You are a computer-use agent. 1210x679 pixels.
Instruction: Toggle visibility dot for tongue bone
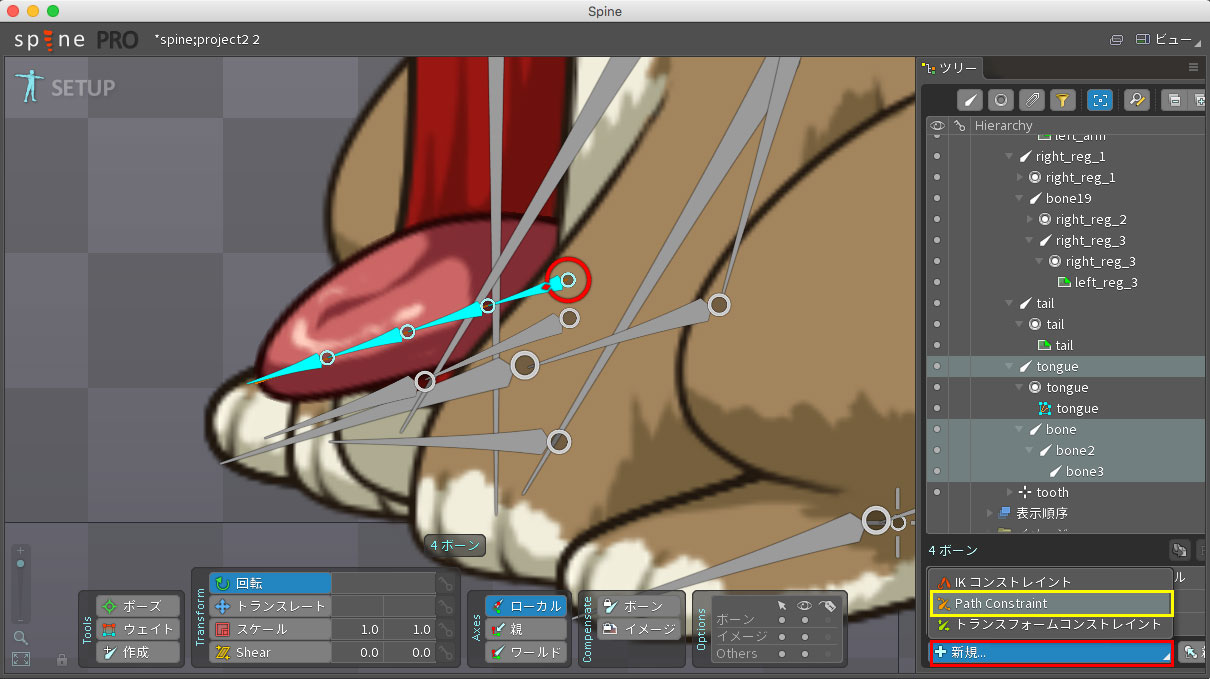point(937,367)
